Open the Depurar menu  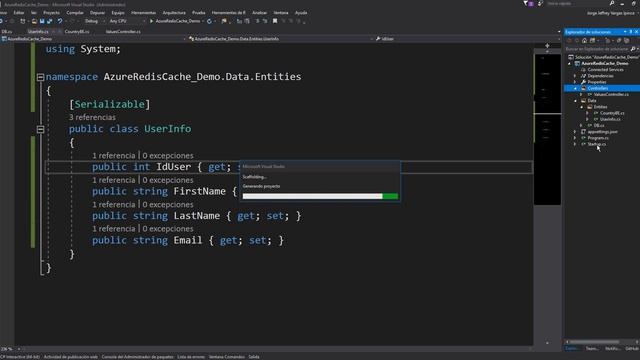point(98,13)
